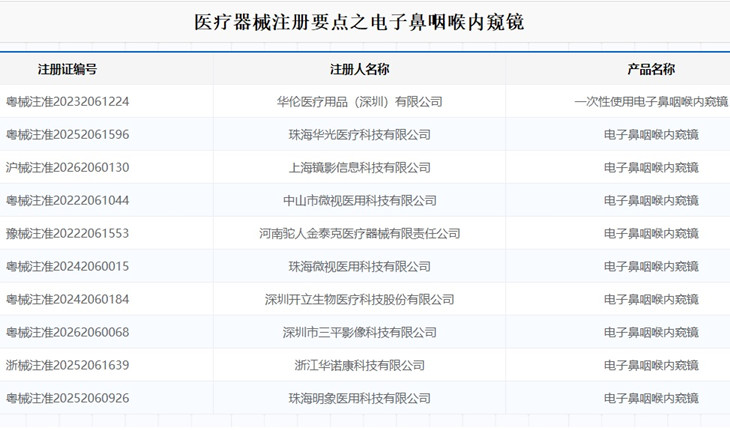This screenshot has width=730, height=430.
Task: Click product name in 中山市微视医用科技 row
Action: click(651, 201)
